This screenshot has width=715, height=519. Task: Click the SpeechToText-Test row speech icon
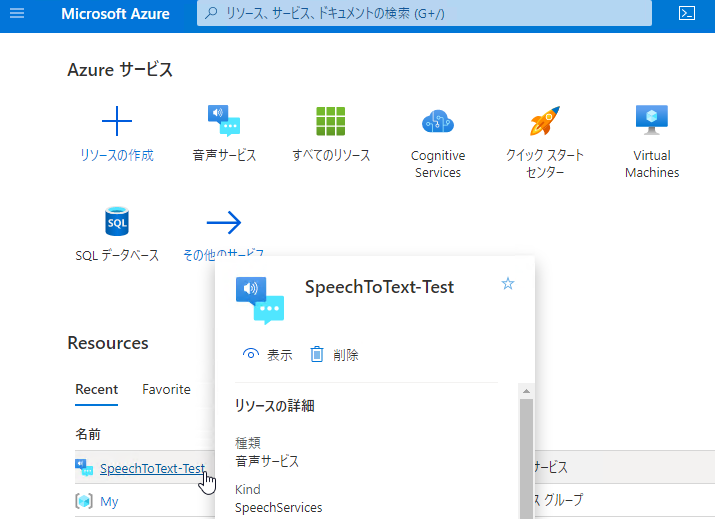(x=84, y=468)
